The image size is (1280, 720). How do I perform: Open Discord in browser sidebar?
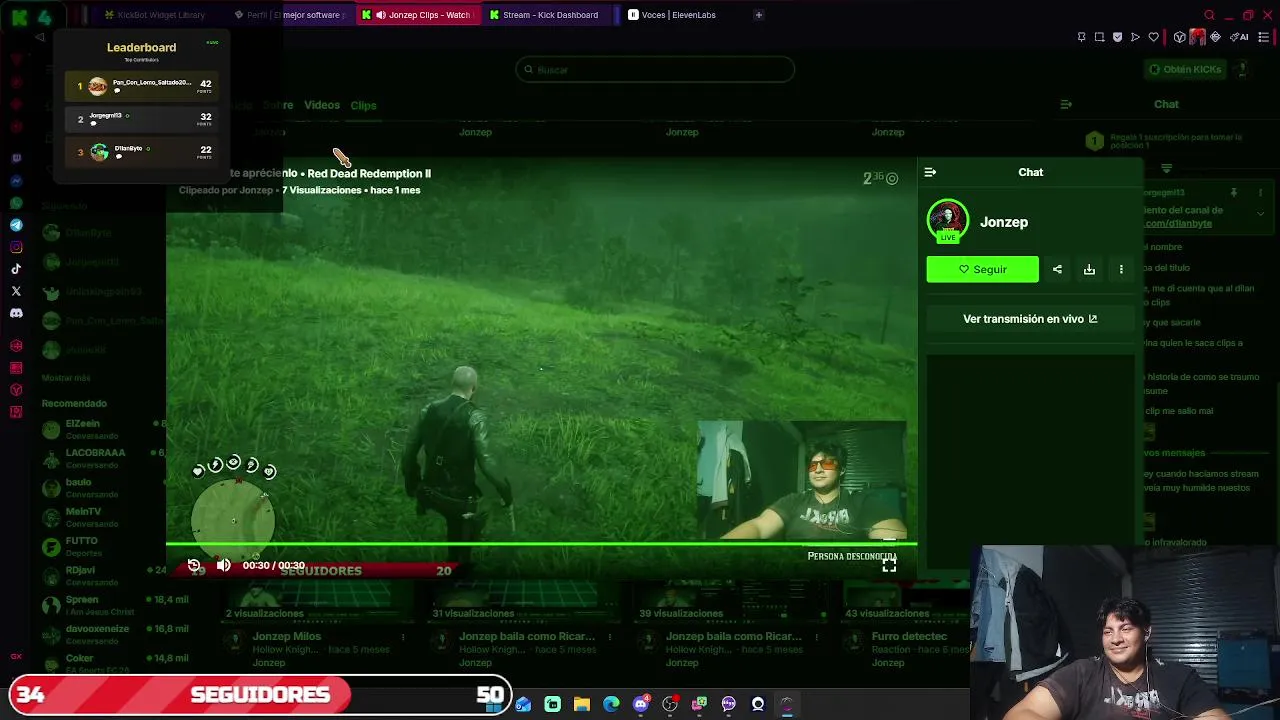pyautogui.click(x=16, y=313)
